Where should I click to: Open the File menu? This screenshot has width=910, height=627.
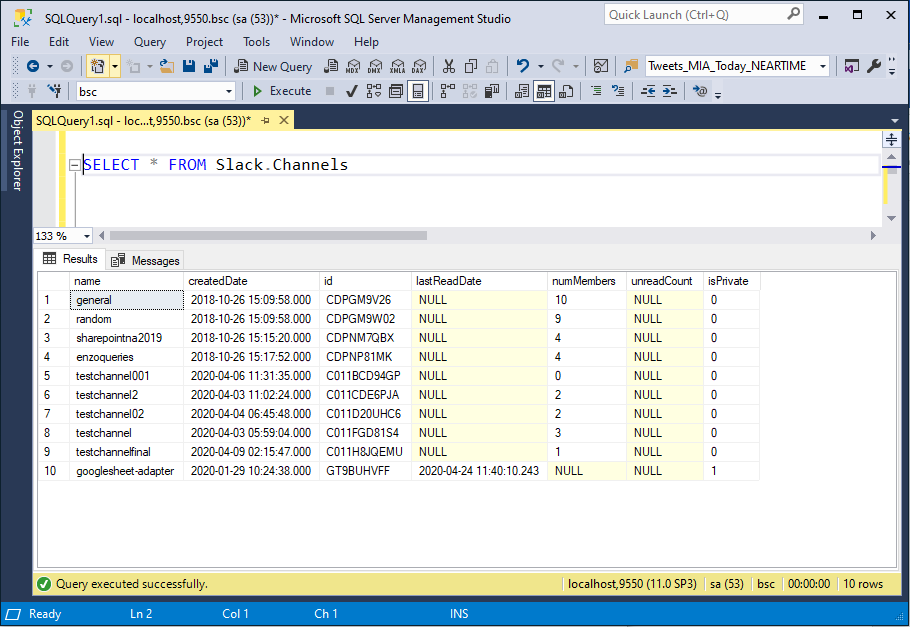(x=20, y=42)
